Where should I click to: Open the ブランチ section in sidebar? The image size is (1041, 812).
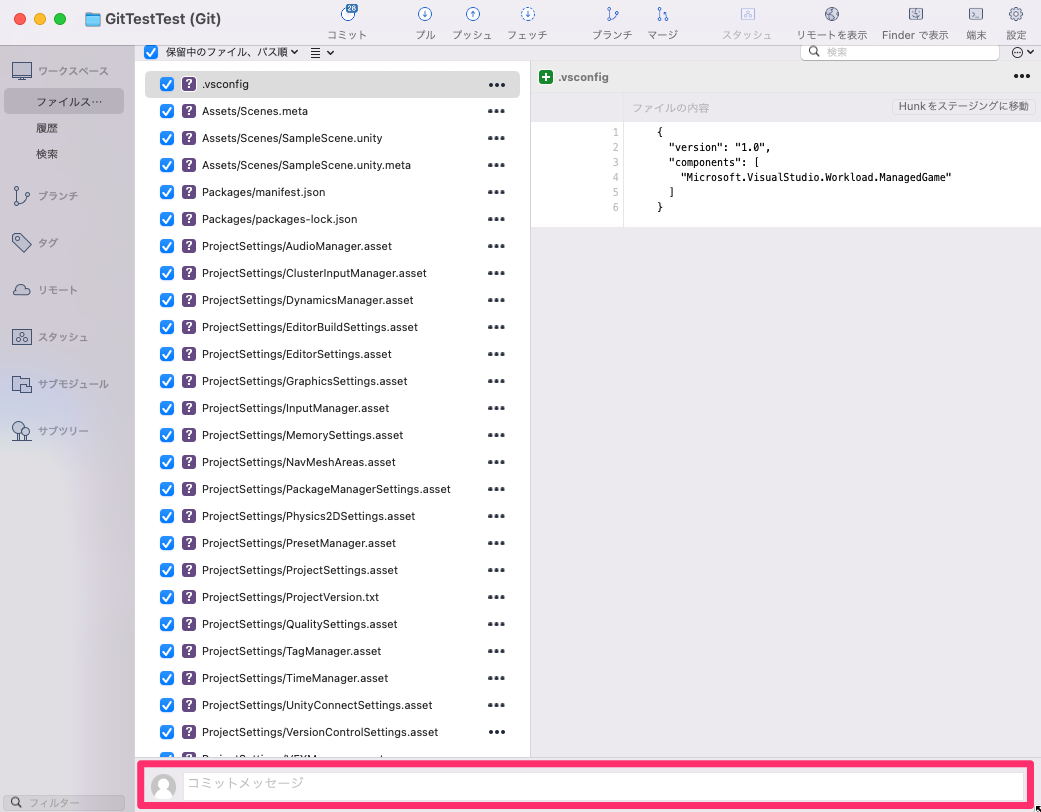pyautogui.click(x=45, y=196)
